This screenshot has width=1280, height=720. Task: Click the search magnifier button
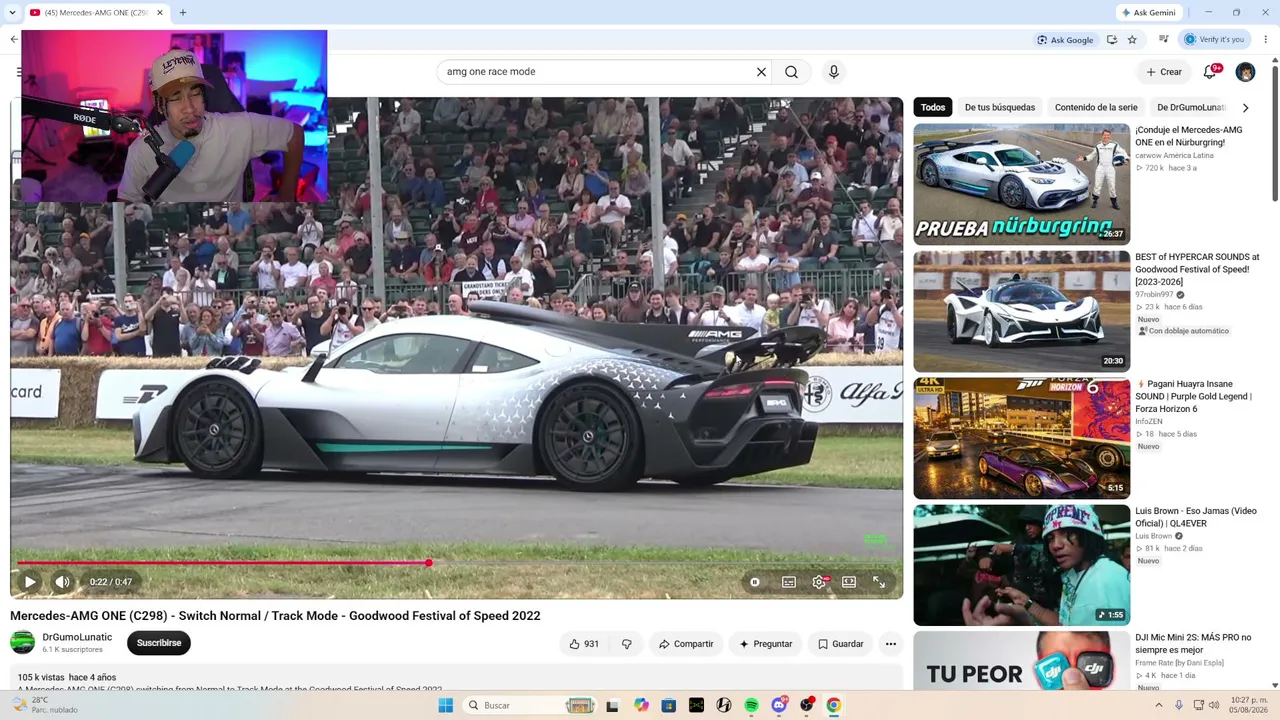pos(791,72)
